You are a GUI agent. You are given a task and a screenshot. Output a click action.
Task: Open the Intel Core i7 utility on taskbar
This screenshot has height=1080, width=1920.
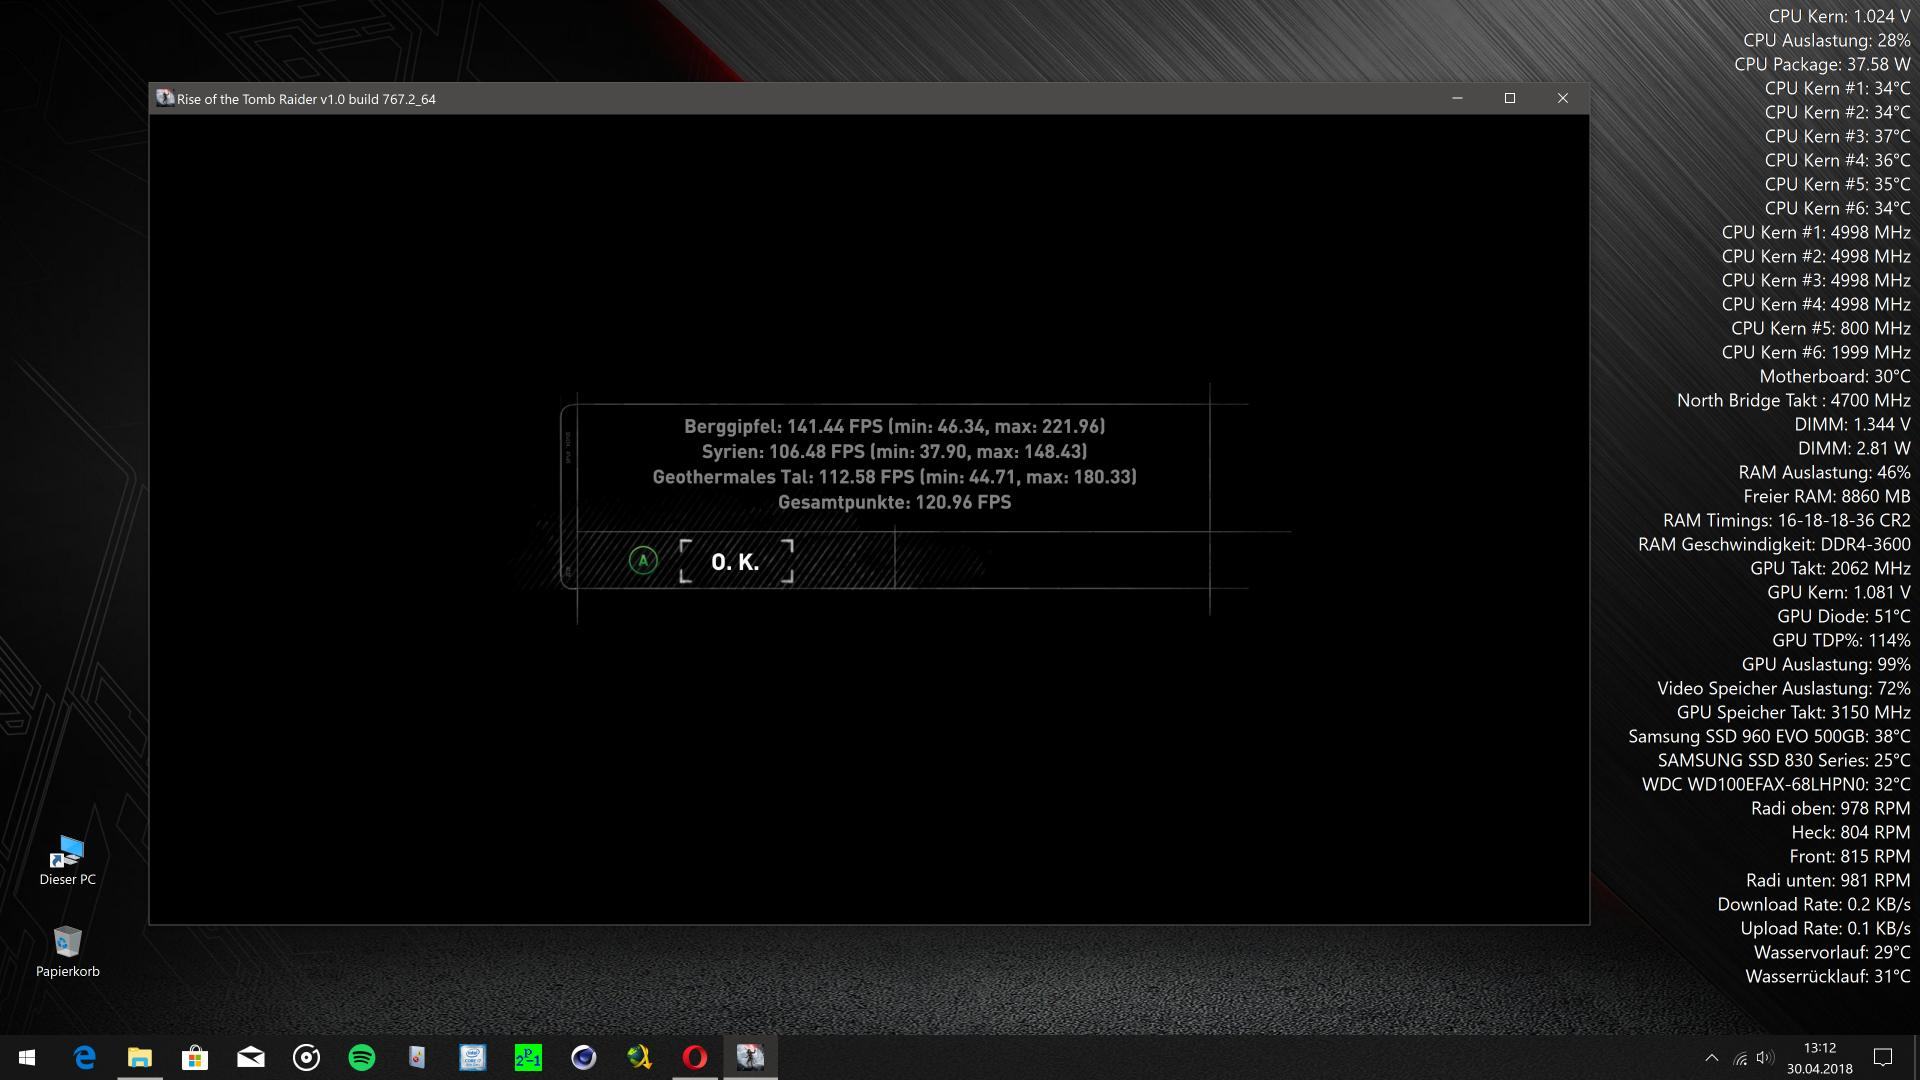pyautogui.click(x=473, y=1057)
